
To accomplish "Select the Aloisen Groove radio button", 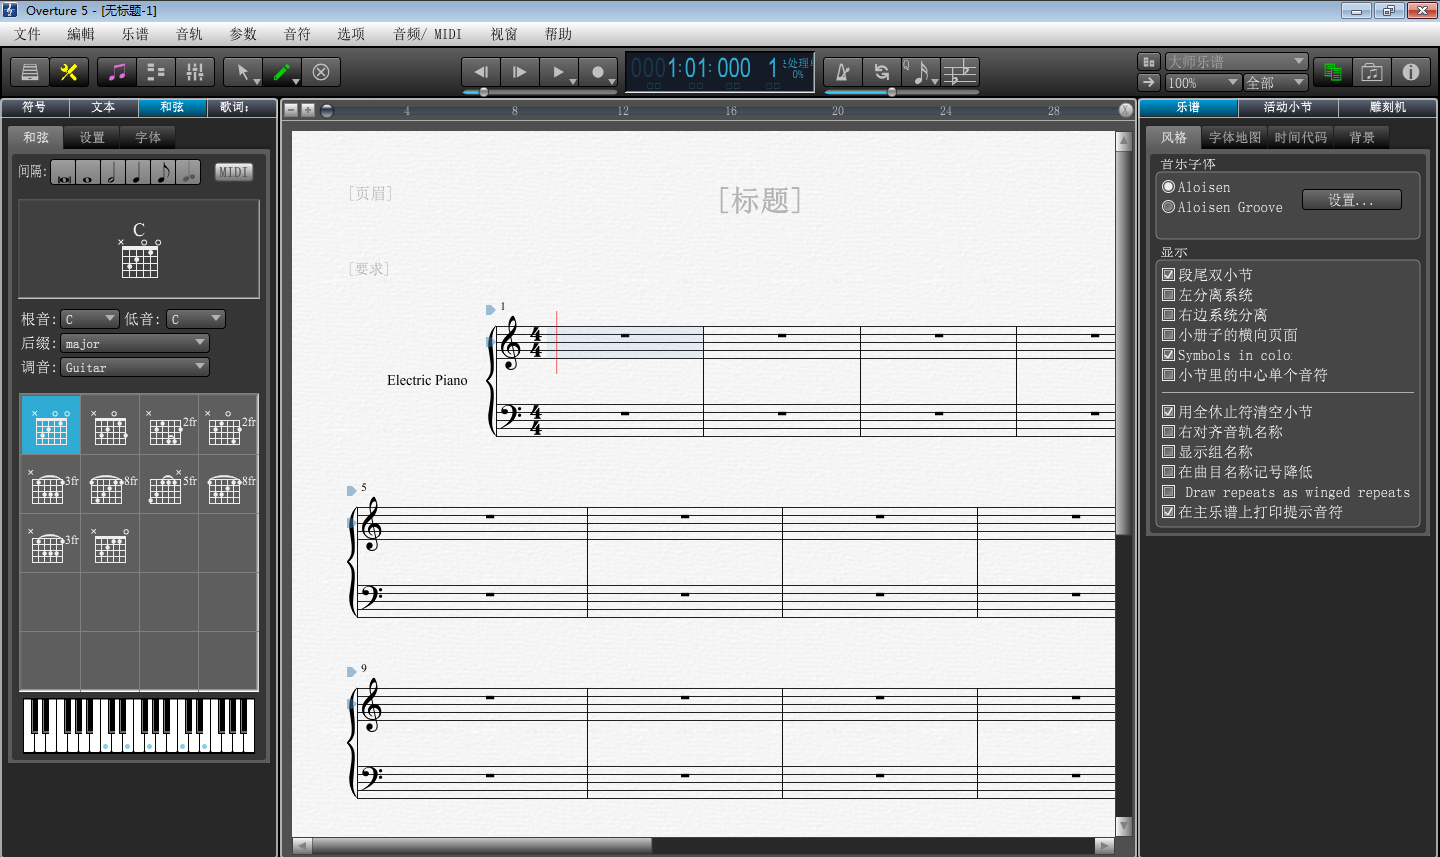I will 1167,207.
